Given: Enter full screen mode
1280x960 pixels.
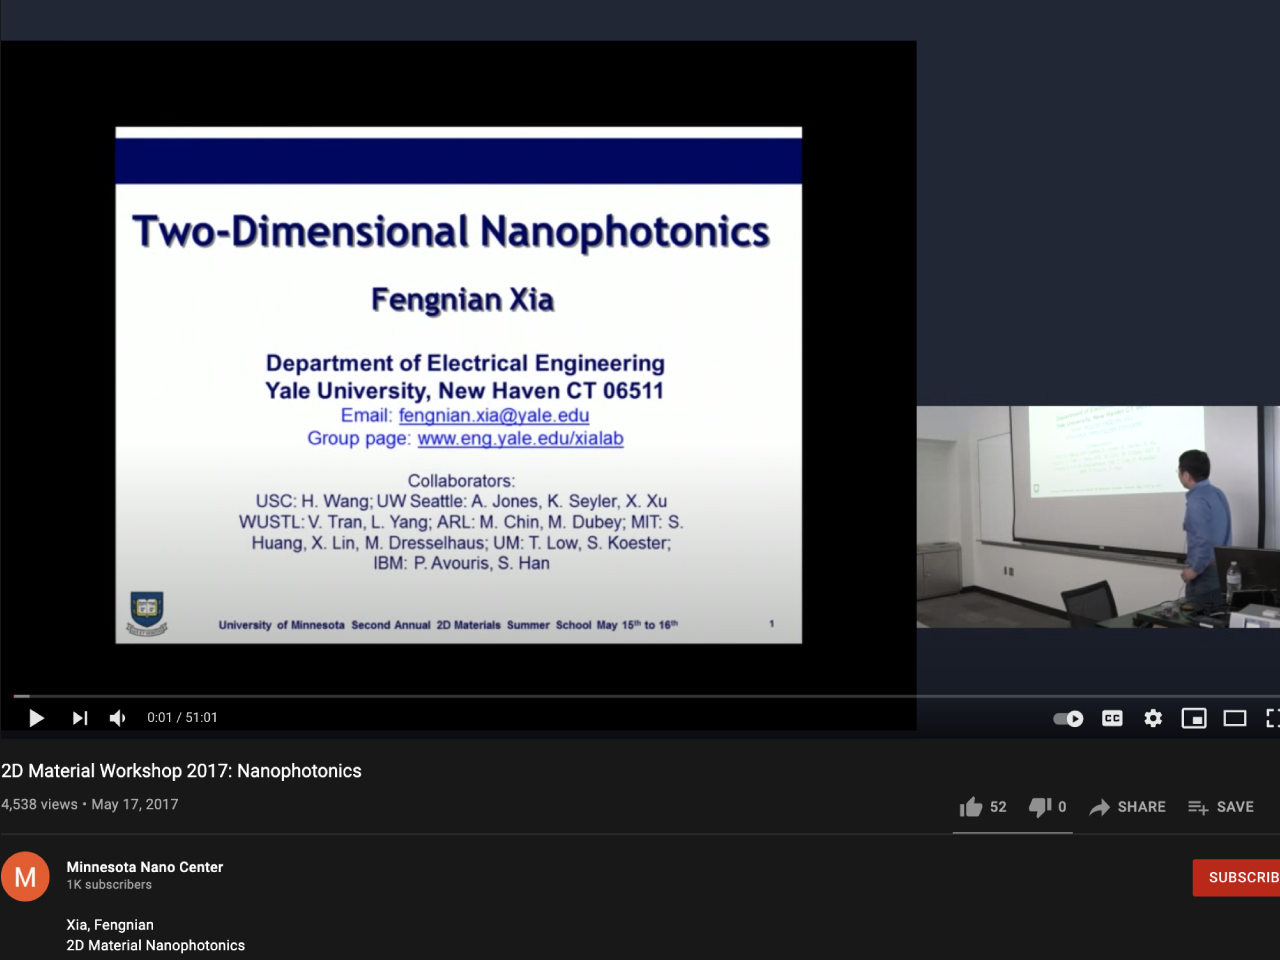Looking at the screenshot, I should [1272, 718].
